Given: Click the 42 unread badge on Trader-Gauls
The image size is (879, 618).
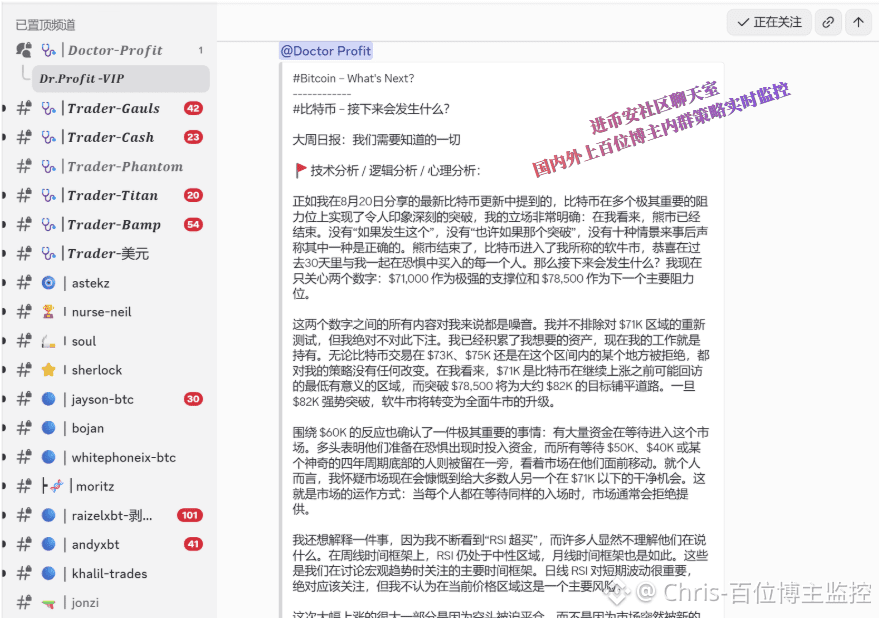Looking at the screenshot, I should (193, 108).
